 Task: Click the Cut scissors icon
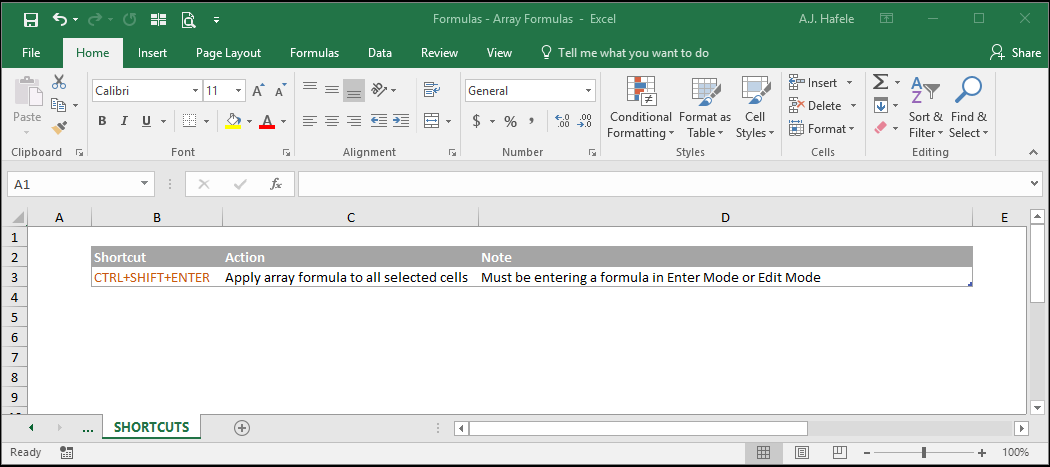pos(59,82)
